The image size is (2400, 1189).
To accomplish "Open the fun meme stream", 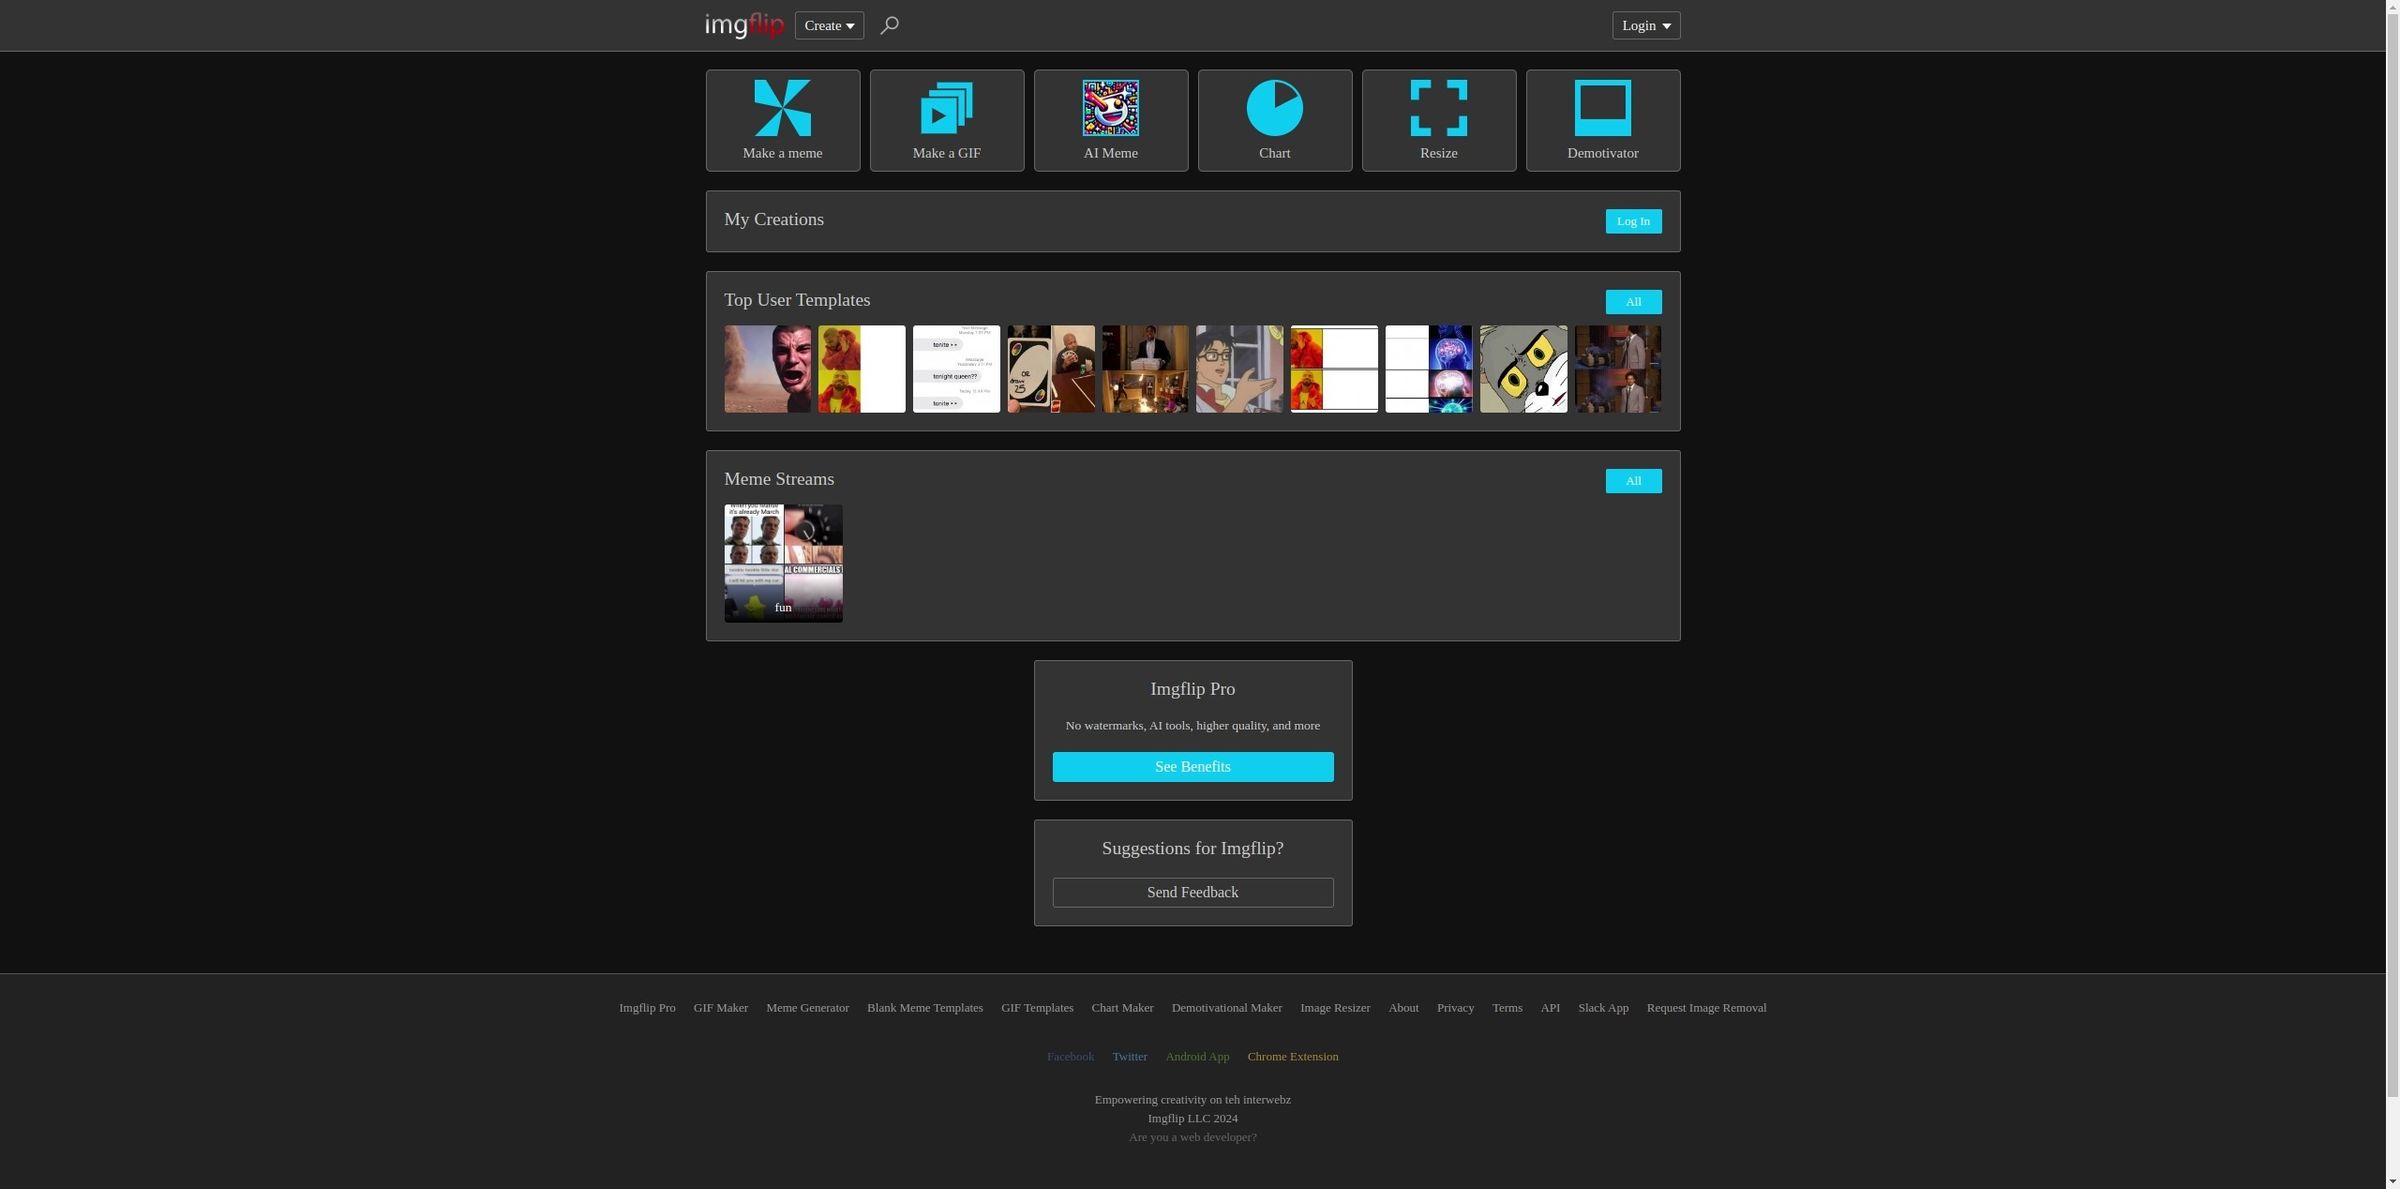I will coord(783,563).
